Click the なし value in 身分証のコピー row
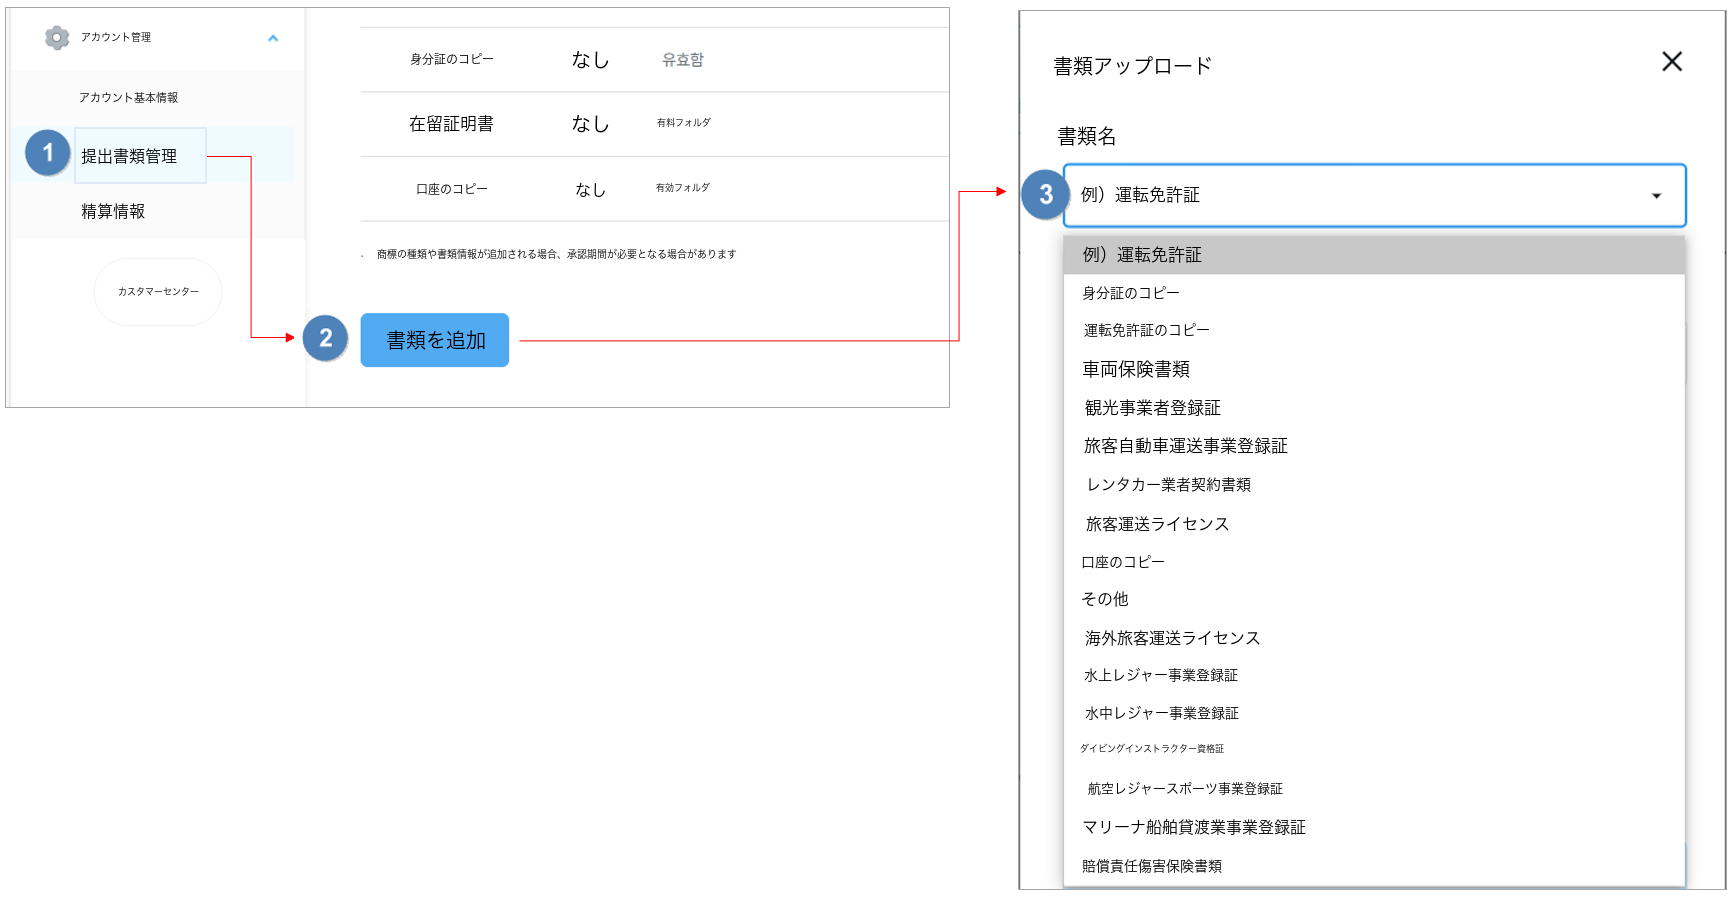Screen dimensions: 1736x900 point(590,60)
